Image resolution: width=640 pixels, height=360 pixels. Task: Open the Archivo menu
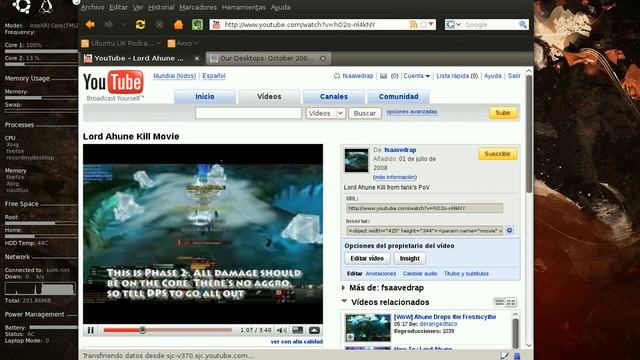click(x=92, y=7)
